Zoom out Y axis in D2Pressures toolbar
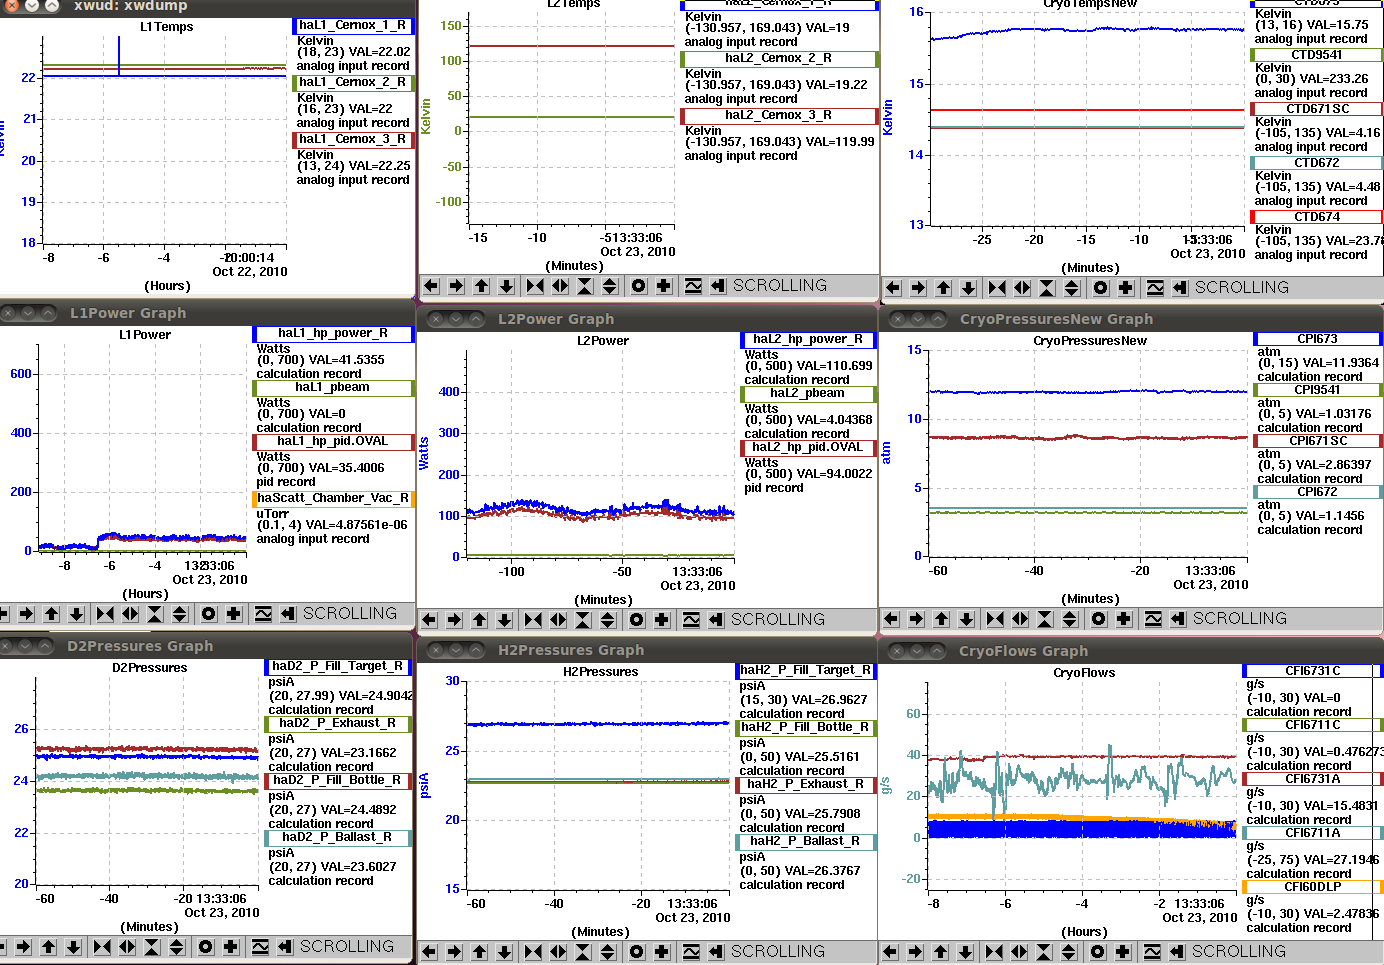Screen dimensions: 1384x965 pos(177,947)
